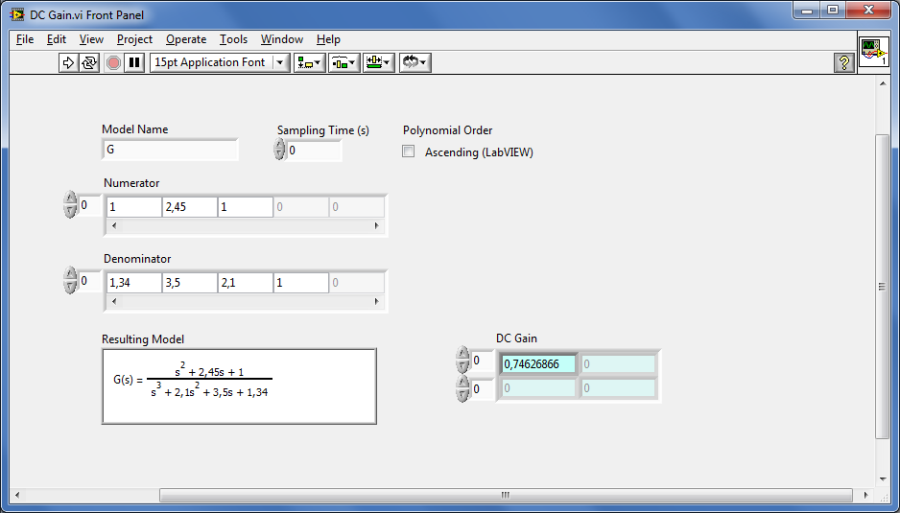Click Run Continuously button
The image size is (900, 513).
pos(89,63)
